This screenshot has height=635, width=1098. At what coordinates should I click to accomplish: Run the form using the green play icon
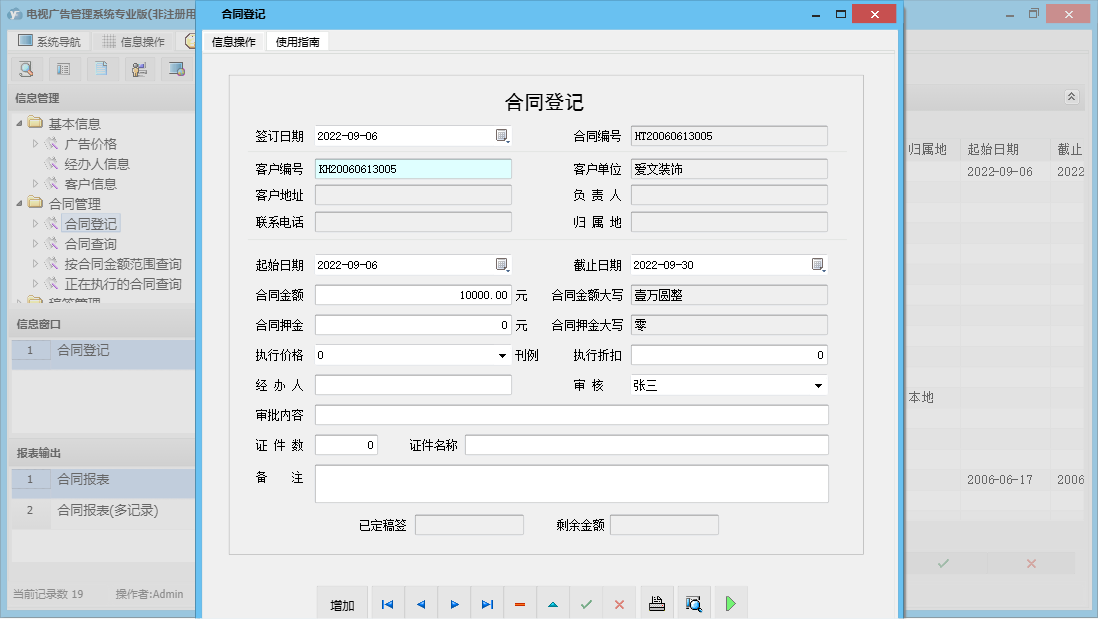[x=730, y=602]
